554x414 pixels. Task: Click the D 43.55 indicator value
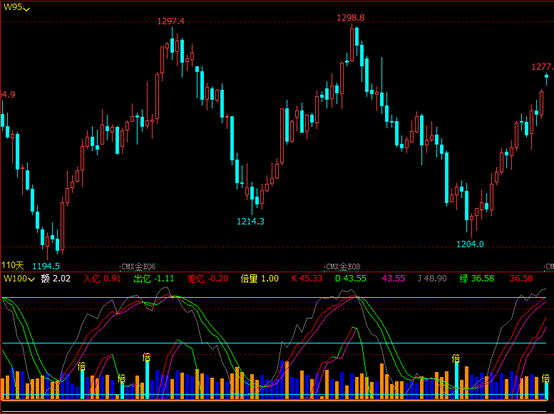pos(351,279)
